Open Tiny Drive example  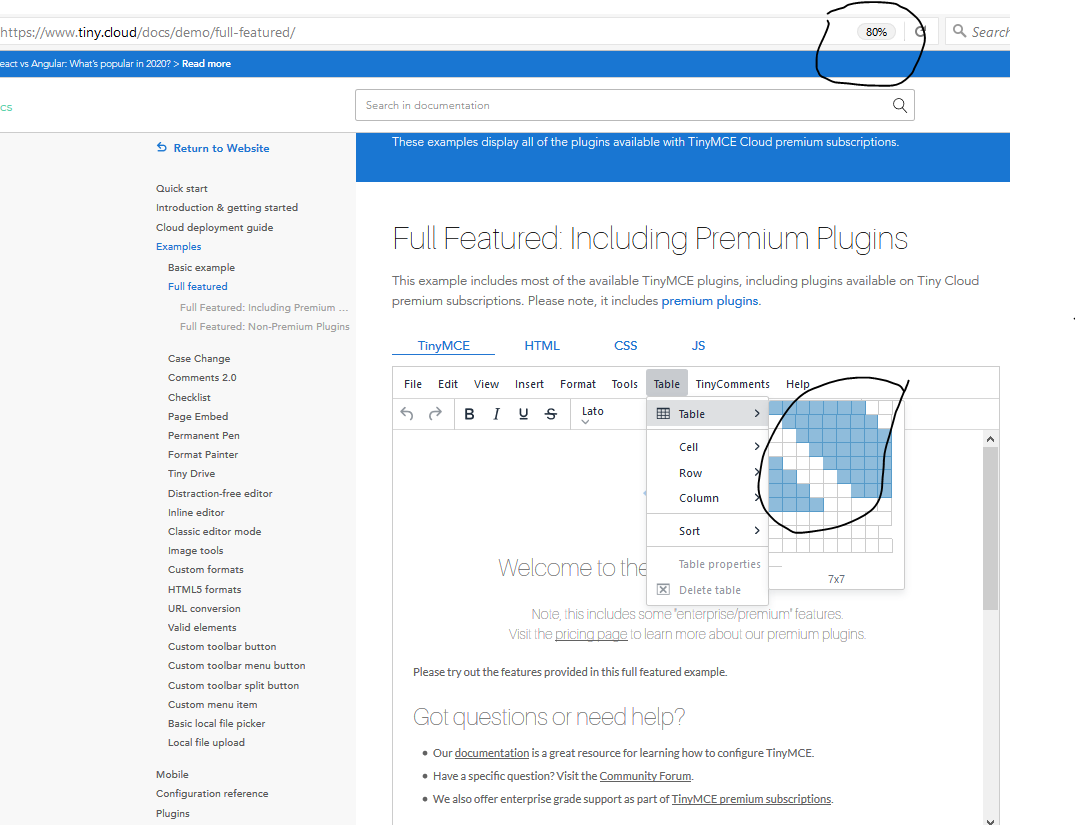(191, 474)
